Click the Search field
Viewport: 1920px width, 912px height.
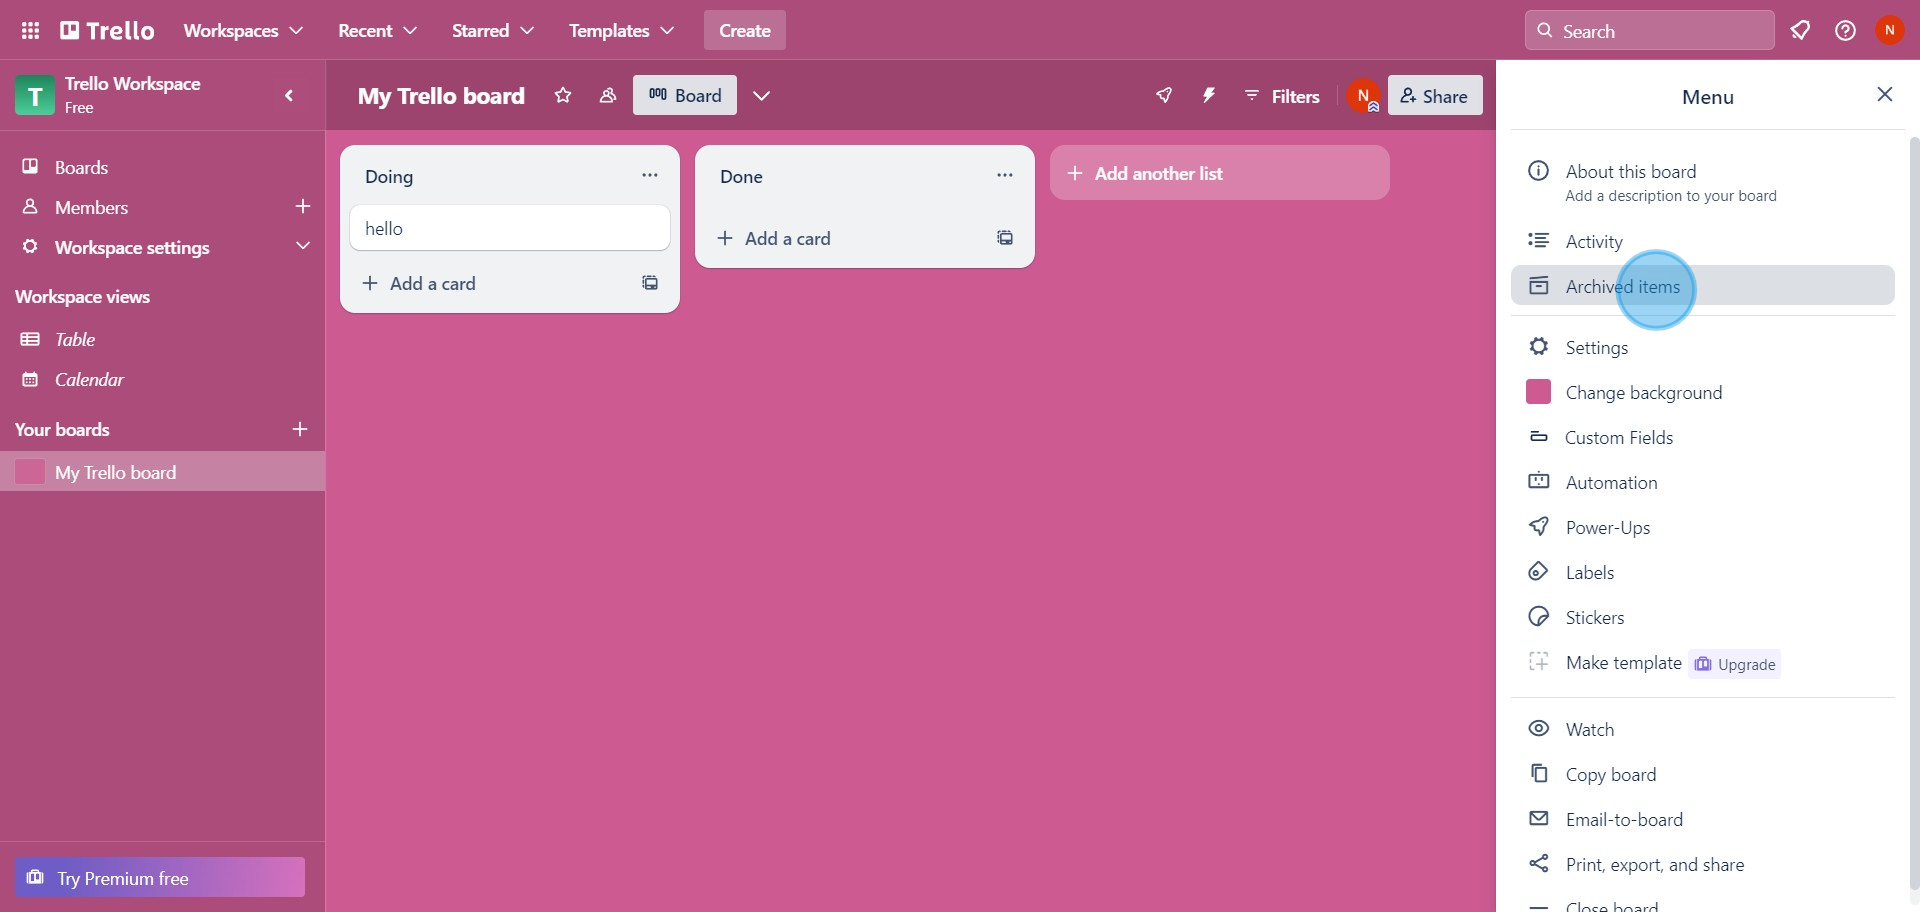tap(1650, 31)
